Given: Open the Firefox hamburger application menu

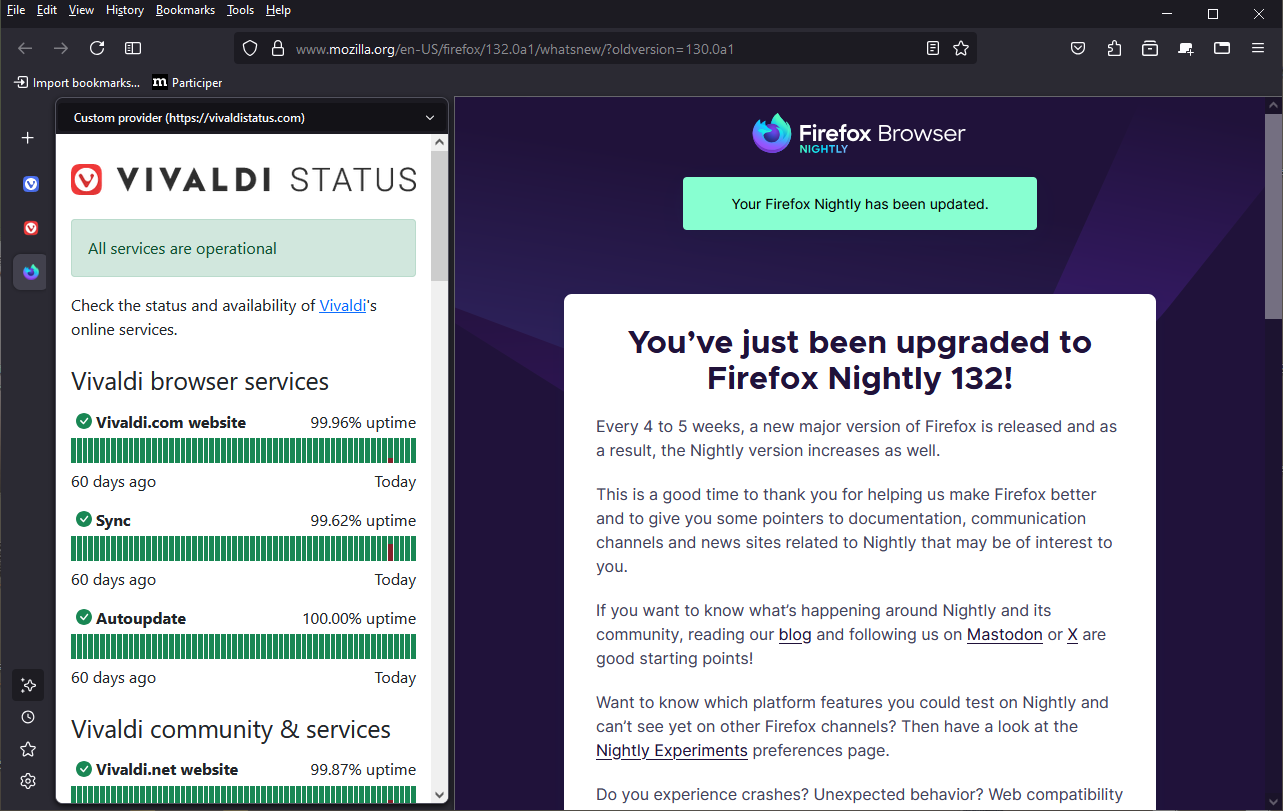Looking at the screenshot, I should click(1258, 48).
